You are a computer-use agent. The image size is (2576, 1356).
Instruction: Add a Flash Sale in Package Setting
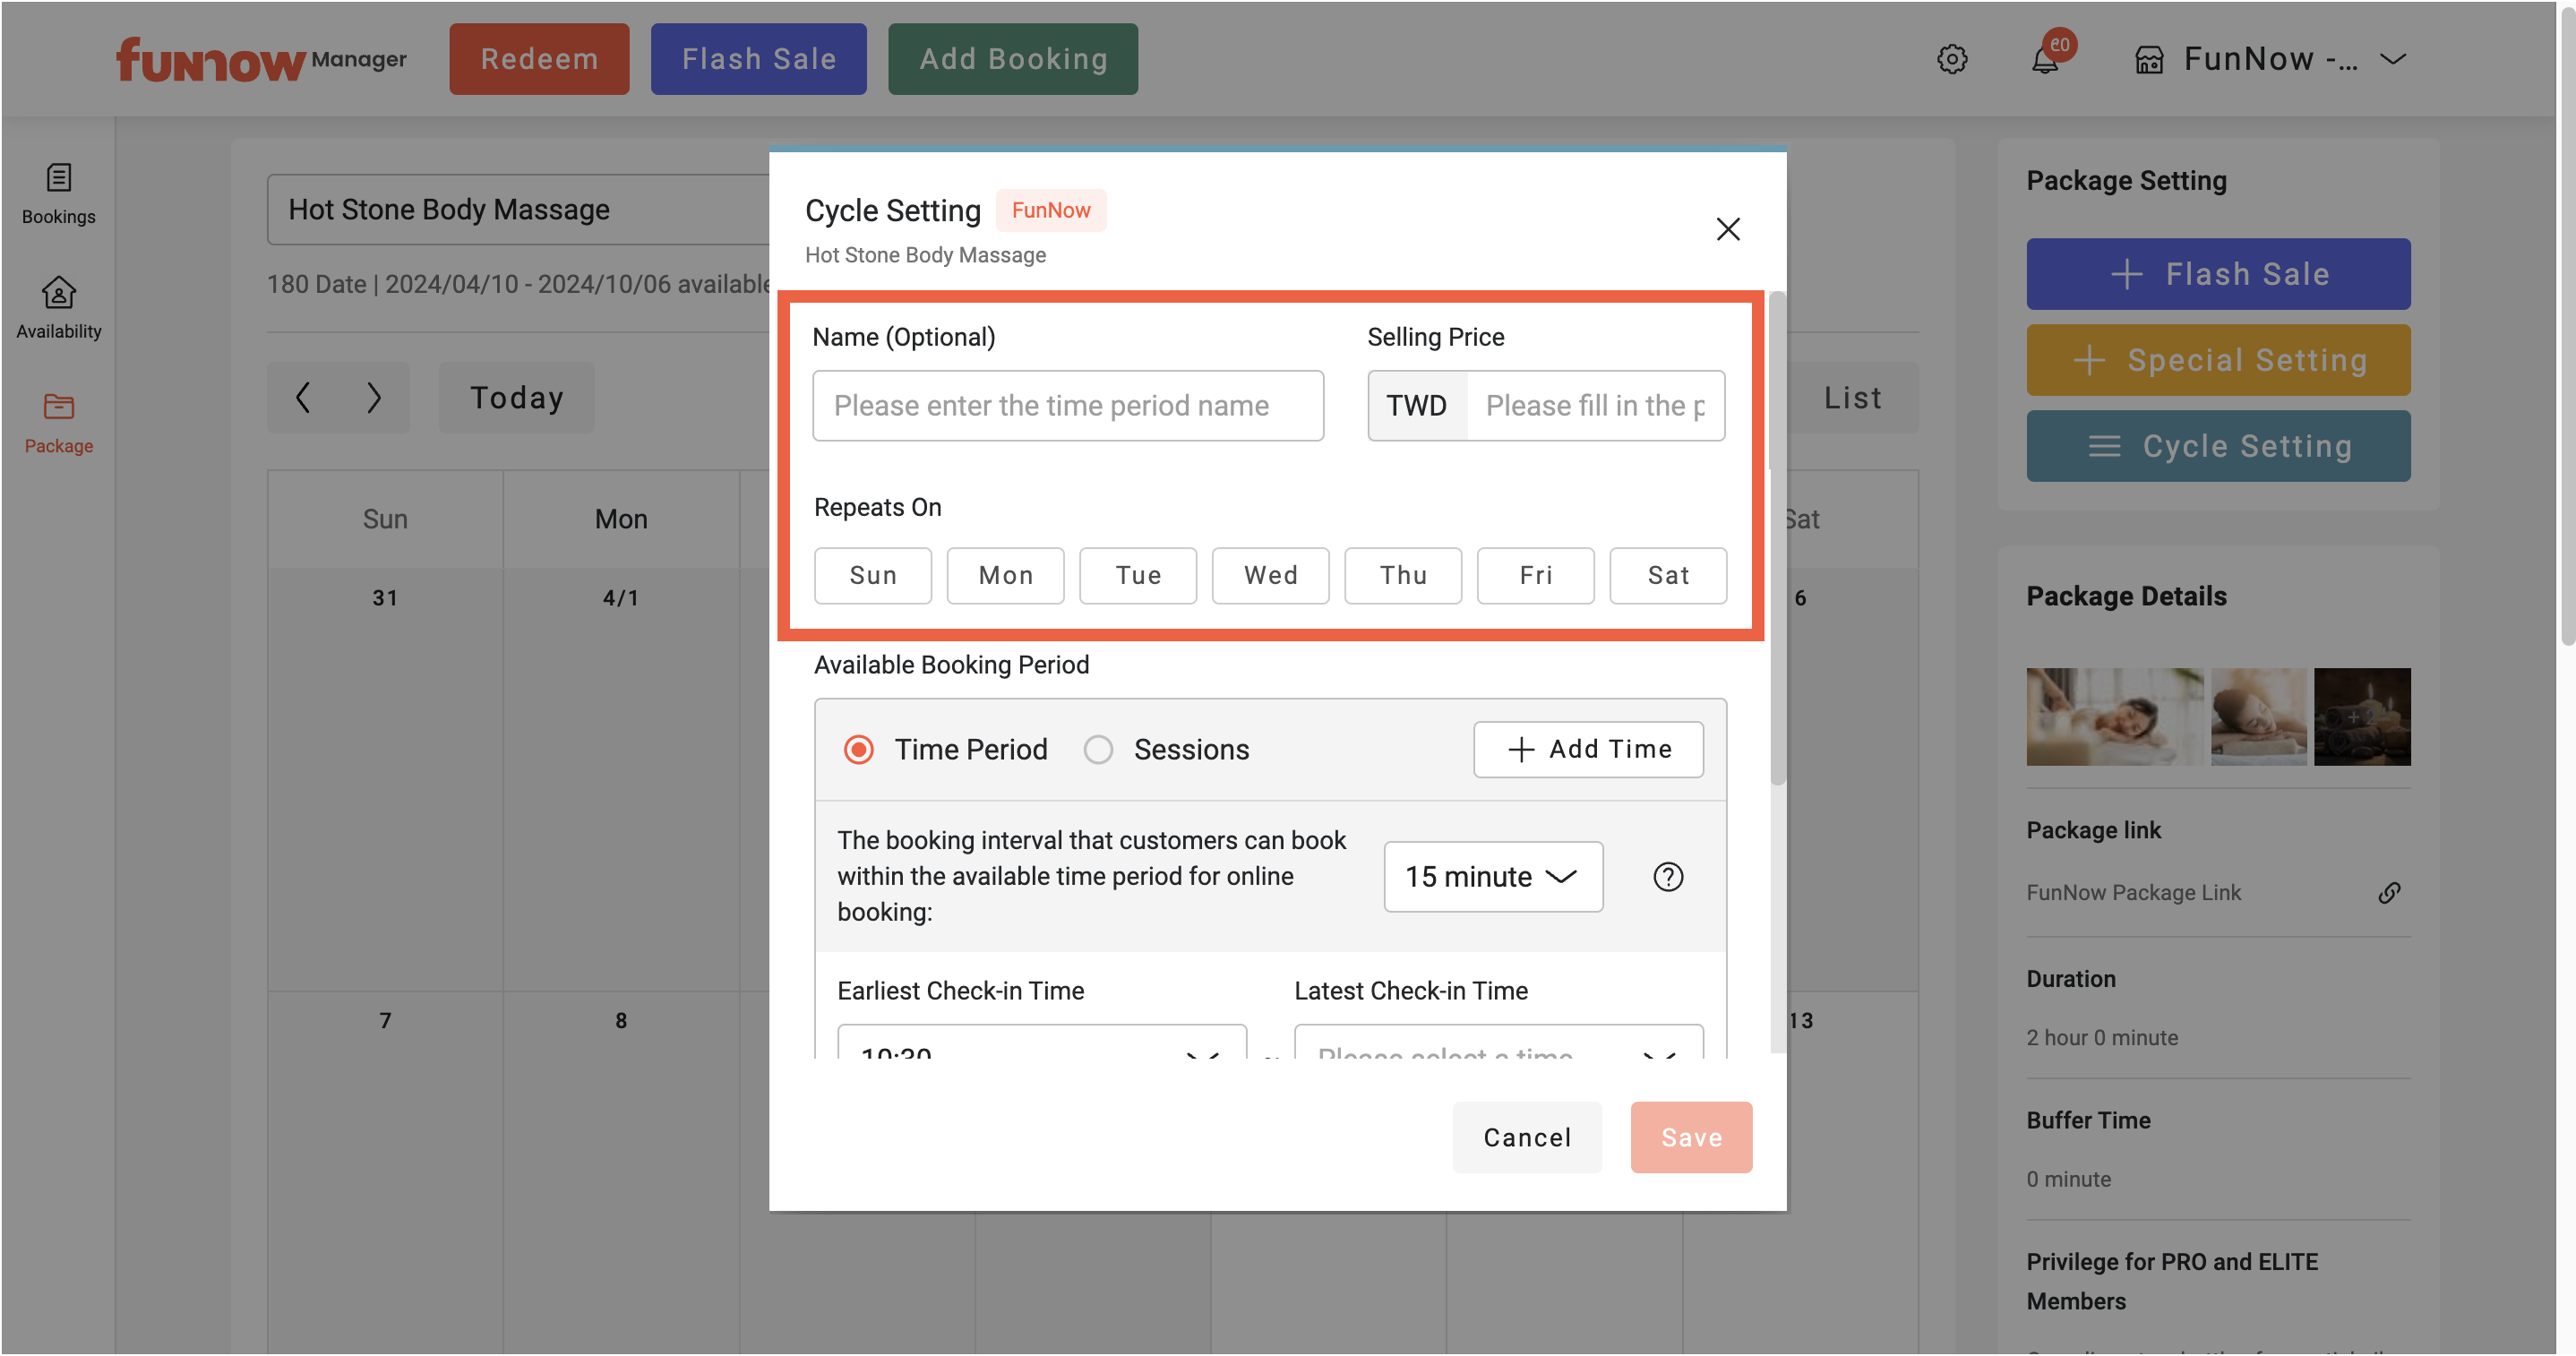(2217, 274)
